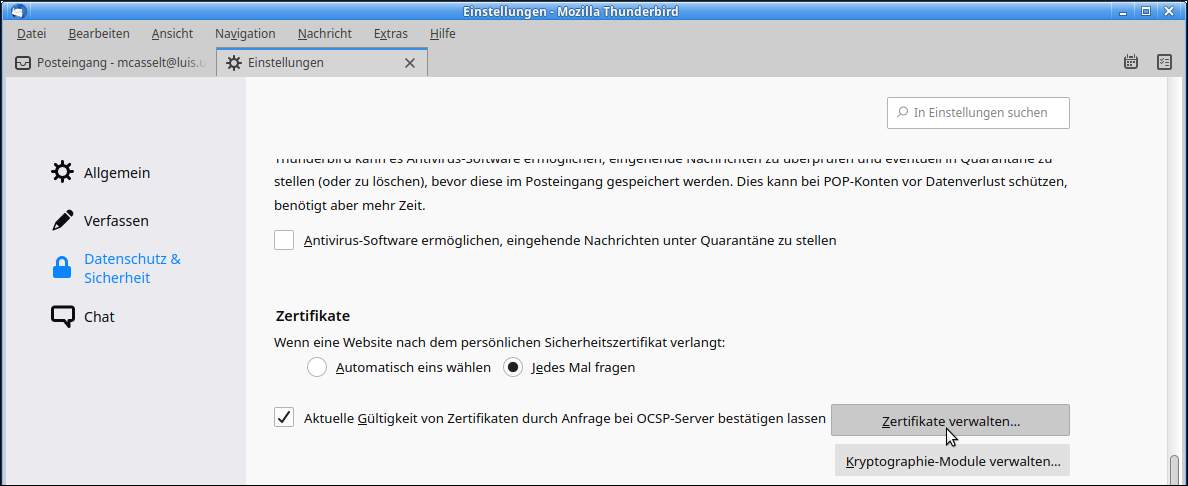The width and height of the screenshot is (1188, 486).
Task: Click the inbox tray icon on Posteingang tab
Action: pyautogui.click(x=23, y=63)
